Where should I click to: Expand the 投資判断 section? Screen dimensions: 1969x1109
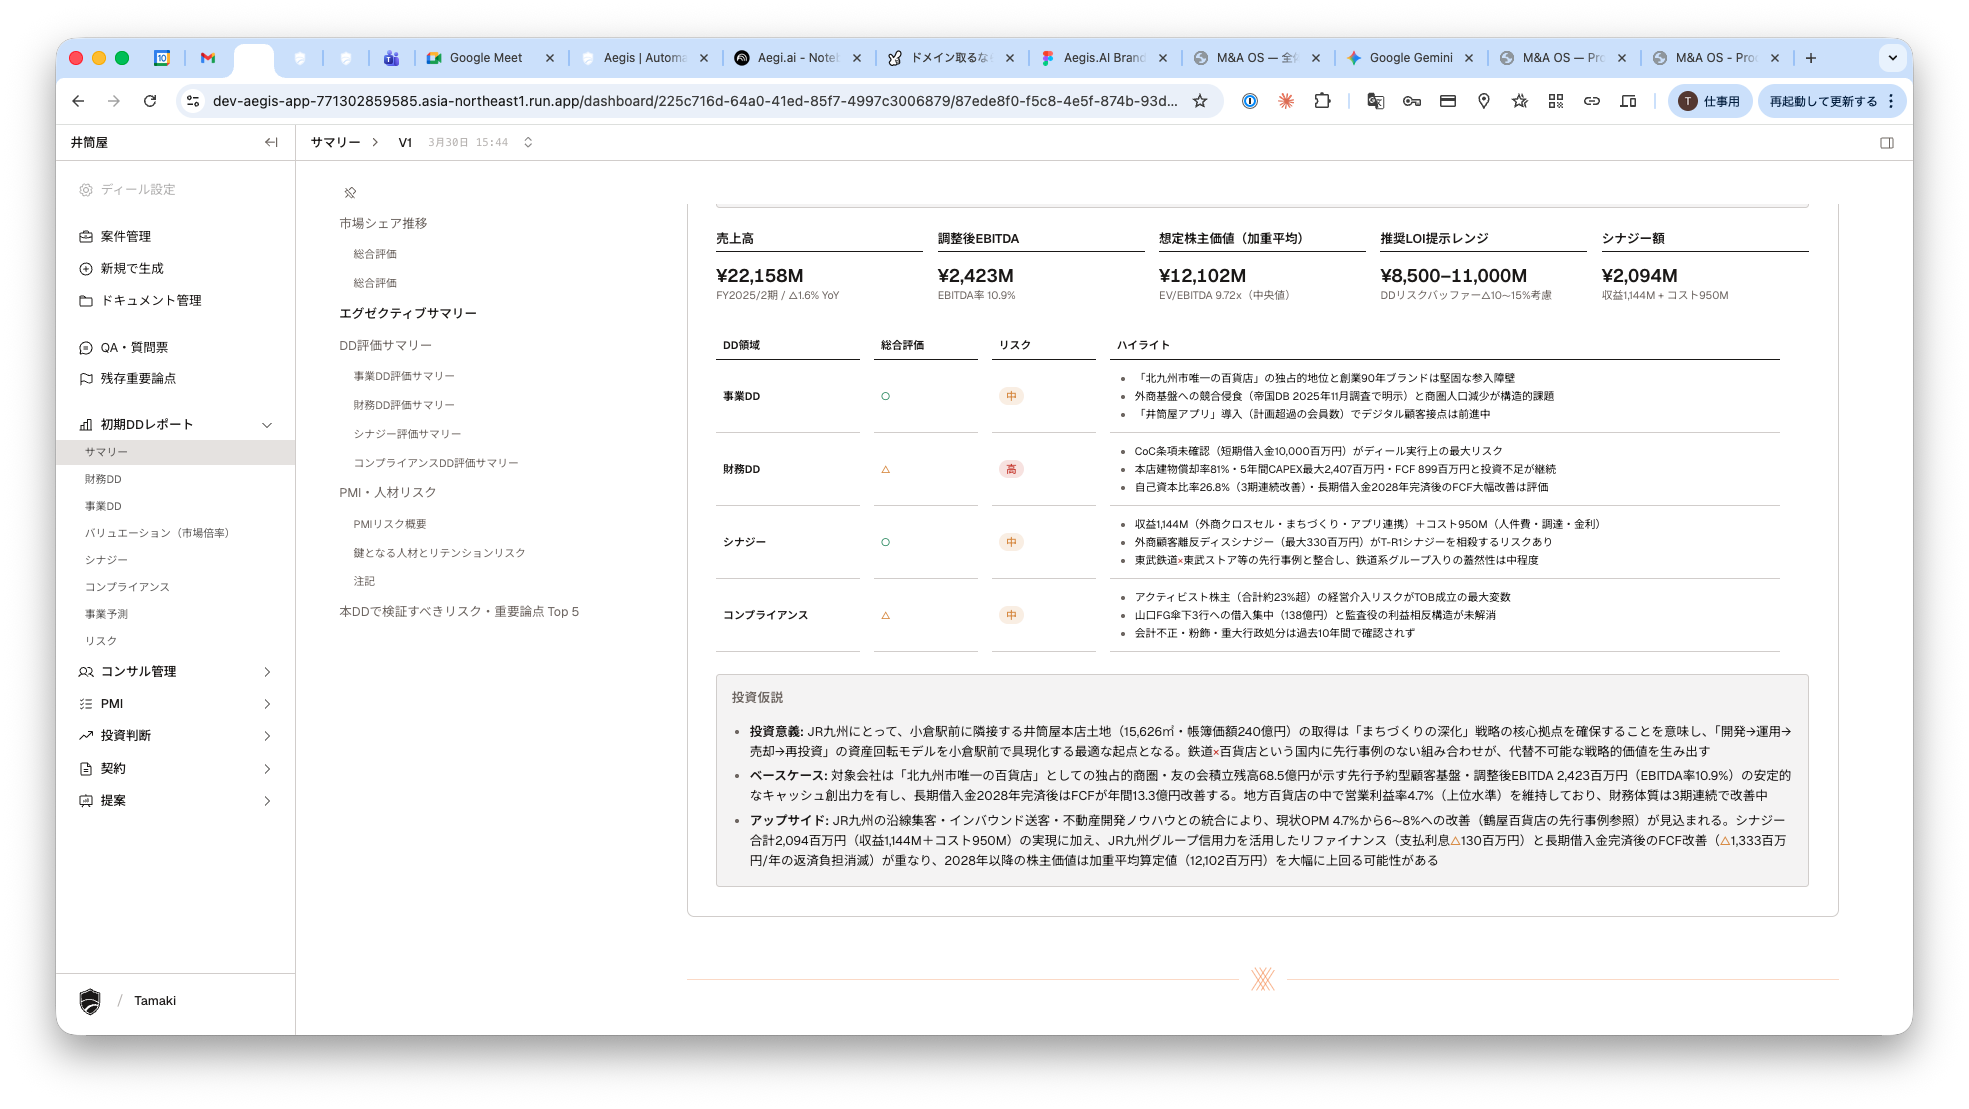click(x=267, y=736)
